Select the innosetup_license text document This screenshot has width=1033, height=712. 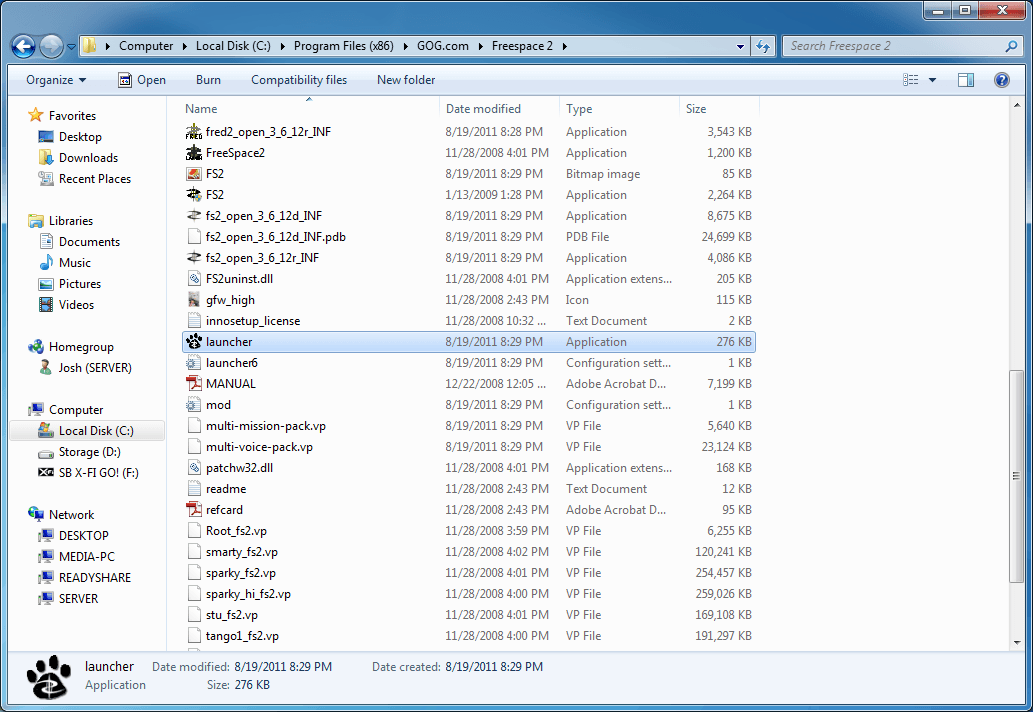(468, 321)
